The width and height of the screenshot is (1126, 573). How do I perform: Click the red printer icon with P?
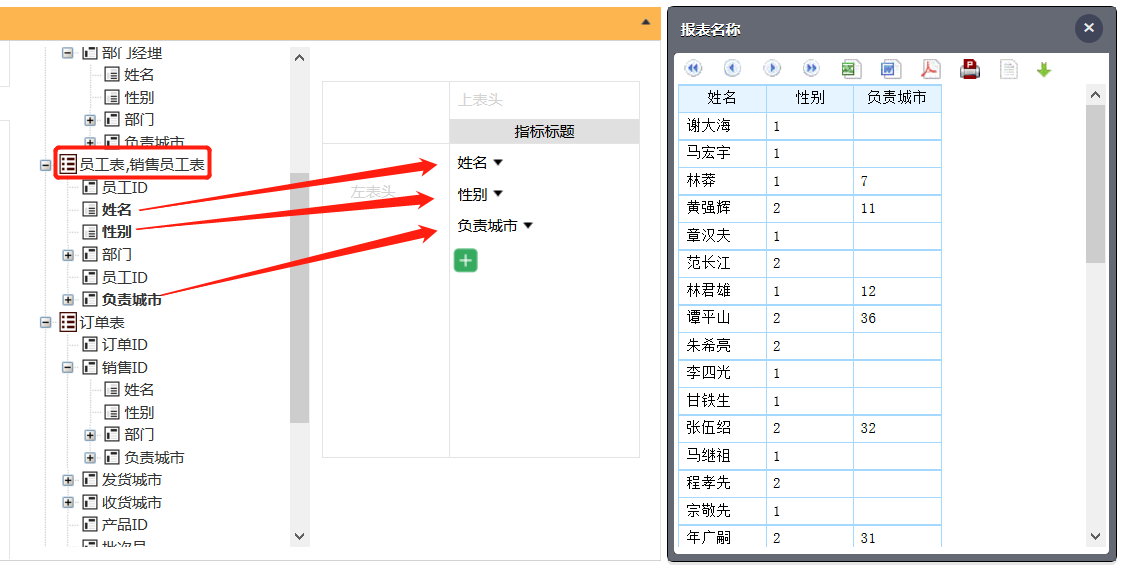970,69
